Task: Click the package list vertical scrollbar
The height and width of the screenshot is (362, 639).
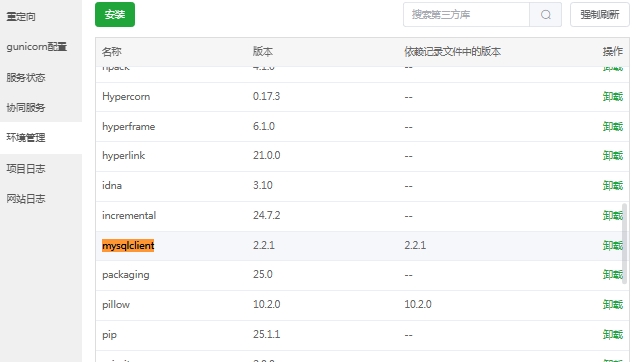Action: (624, 244)
